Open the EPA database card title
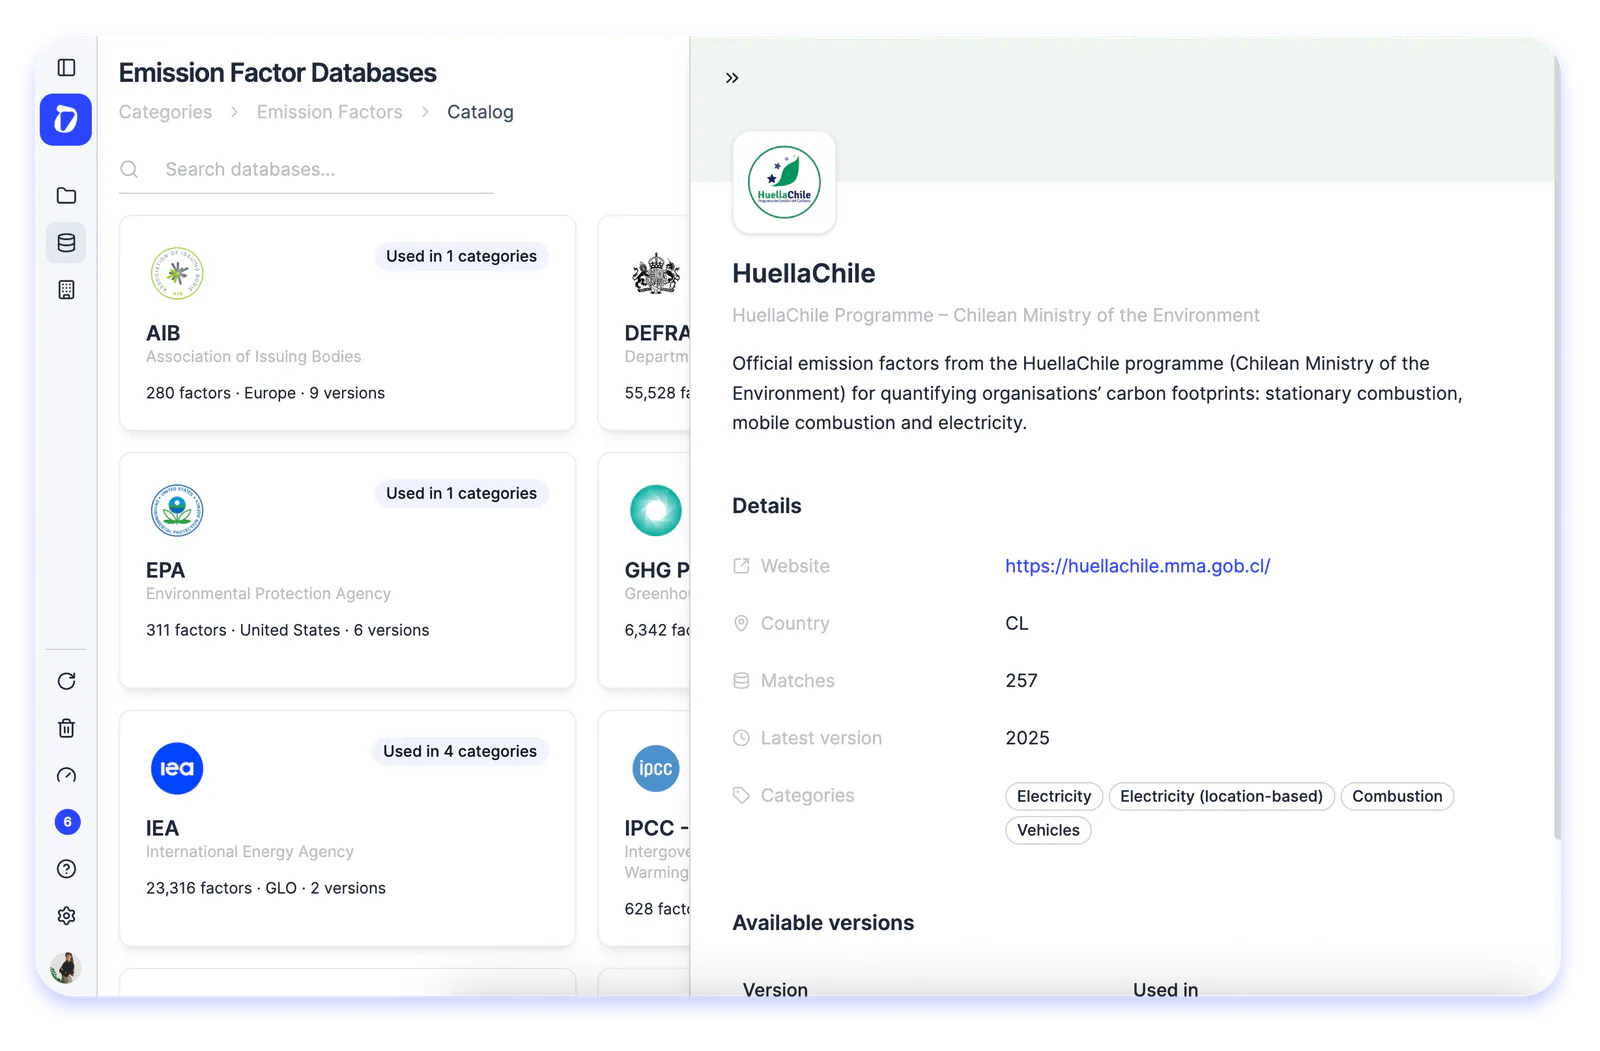 coord(165,570)
